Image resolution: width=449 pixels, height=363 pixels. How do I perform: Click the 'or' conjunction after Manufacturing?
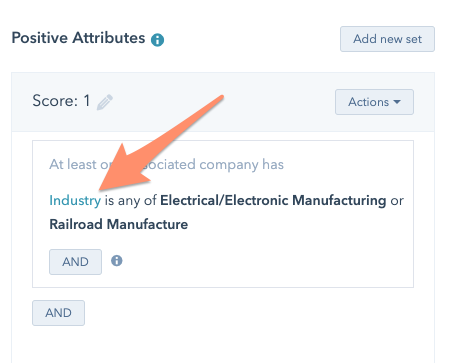click(x=397, y=201)
